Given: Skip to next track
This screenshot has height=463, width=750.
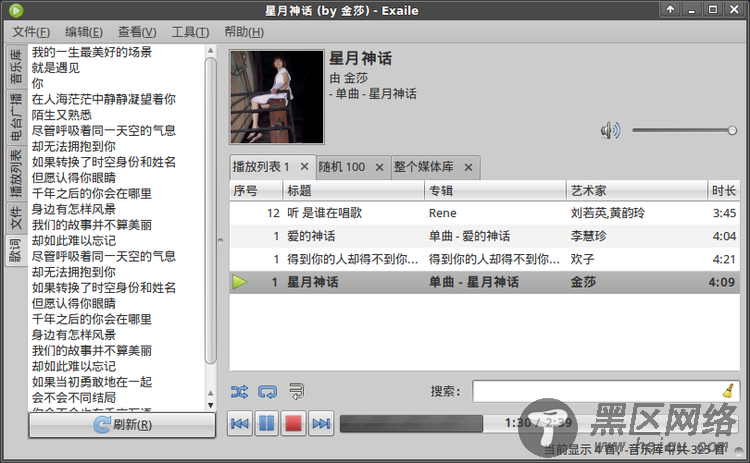Looking at the screenshot, I should coord(320,423).
